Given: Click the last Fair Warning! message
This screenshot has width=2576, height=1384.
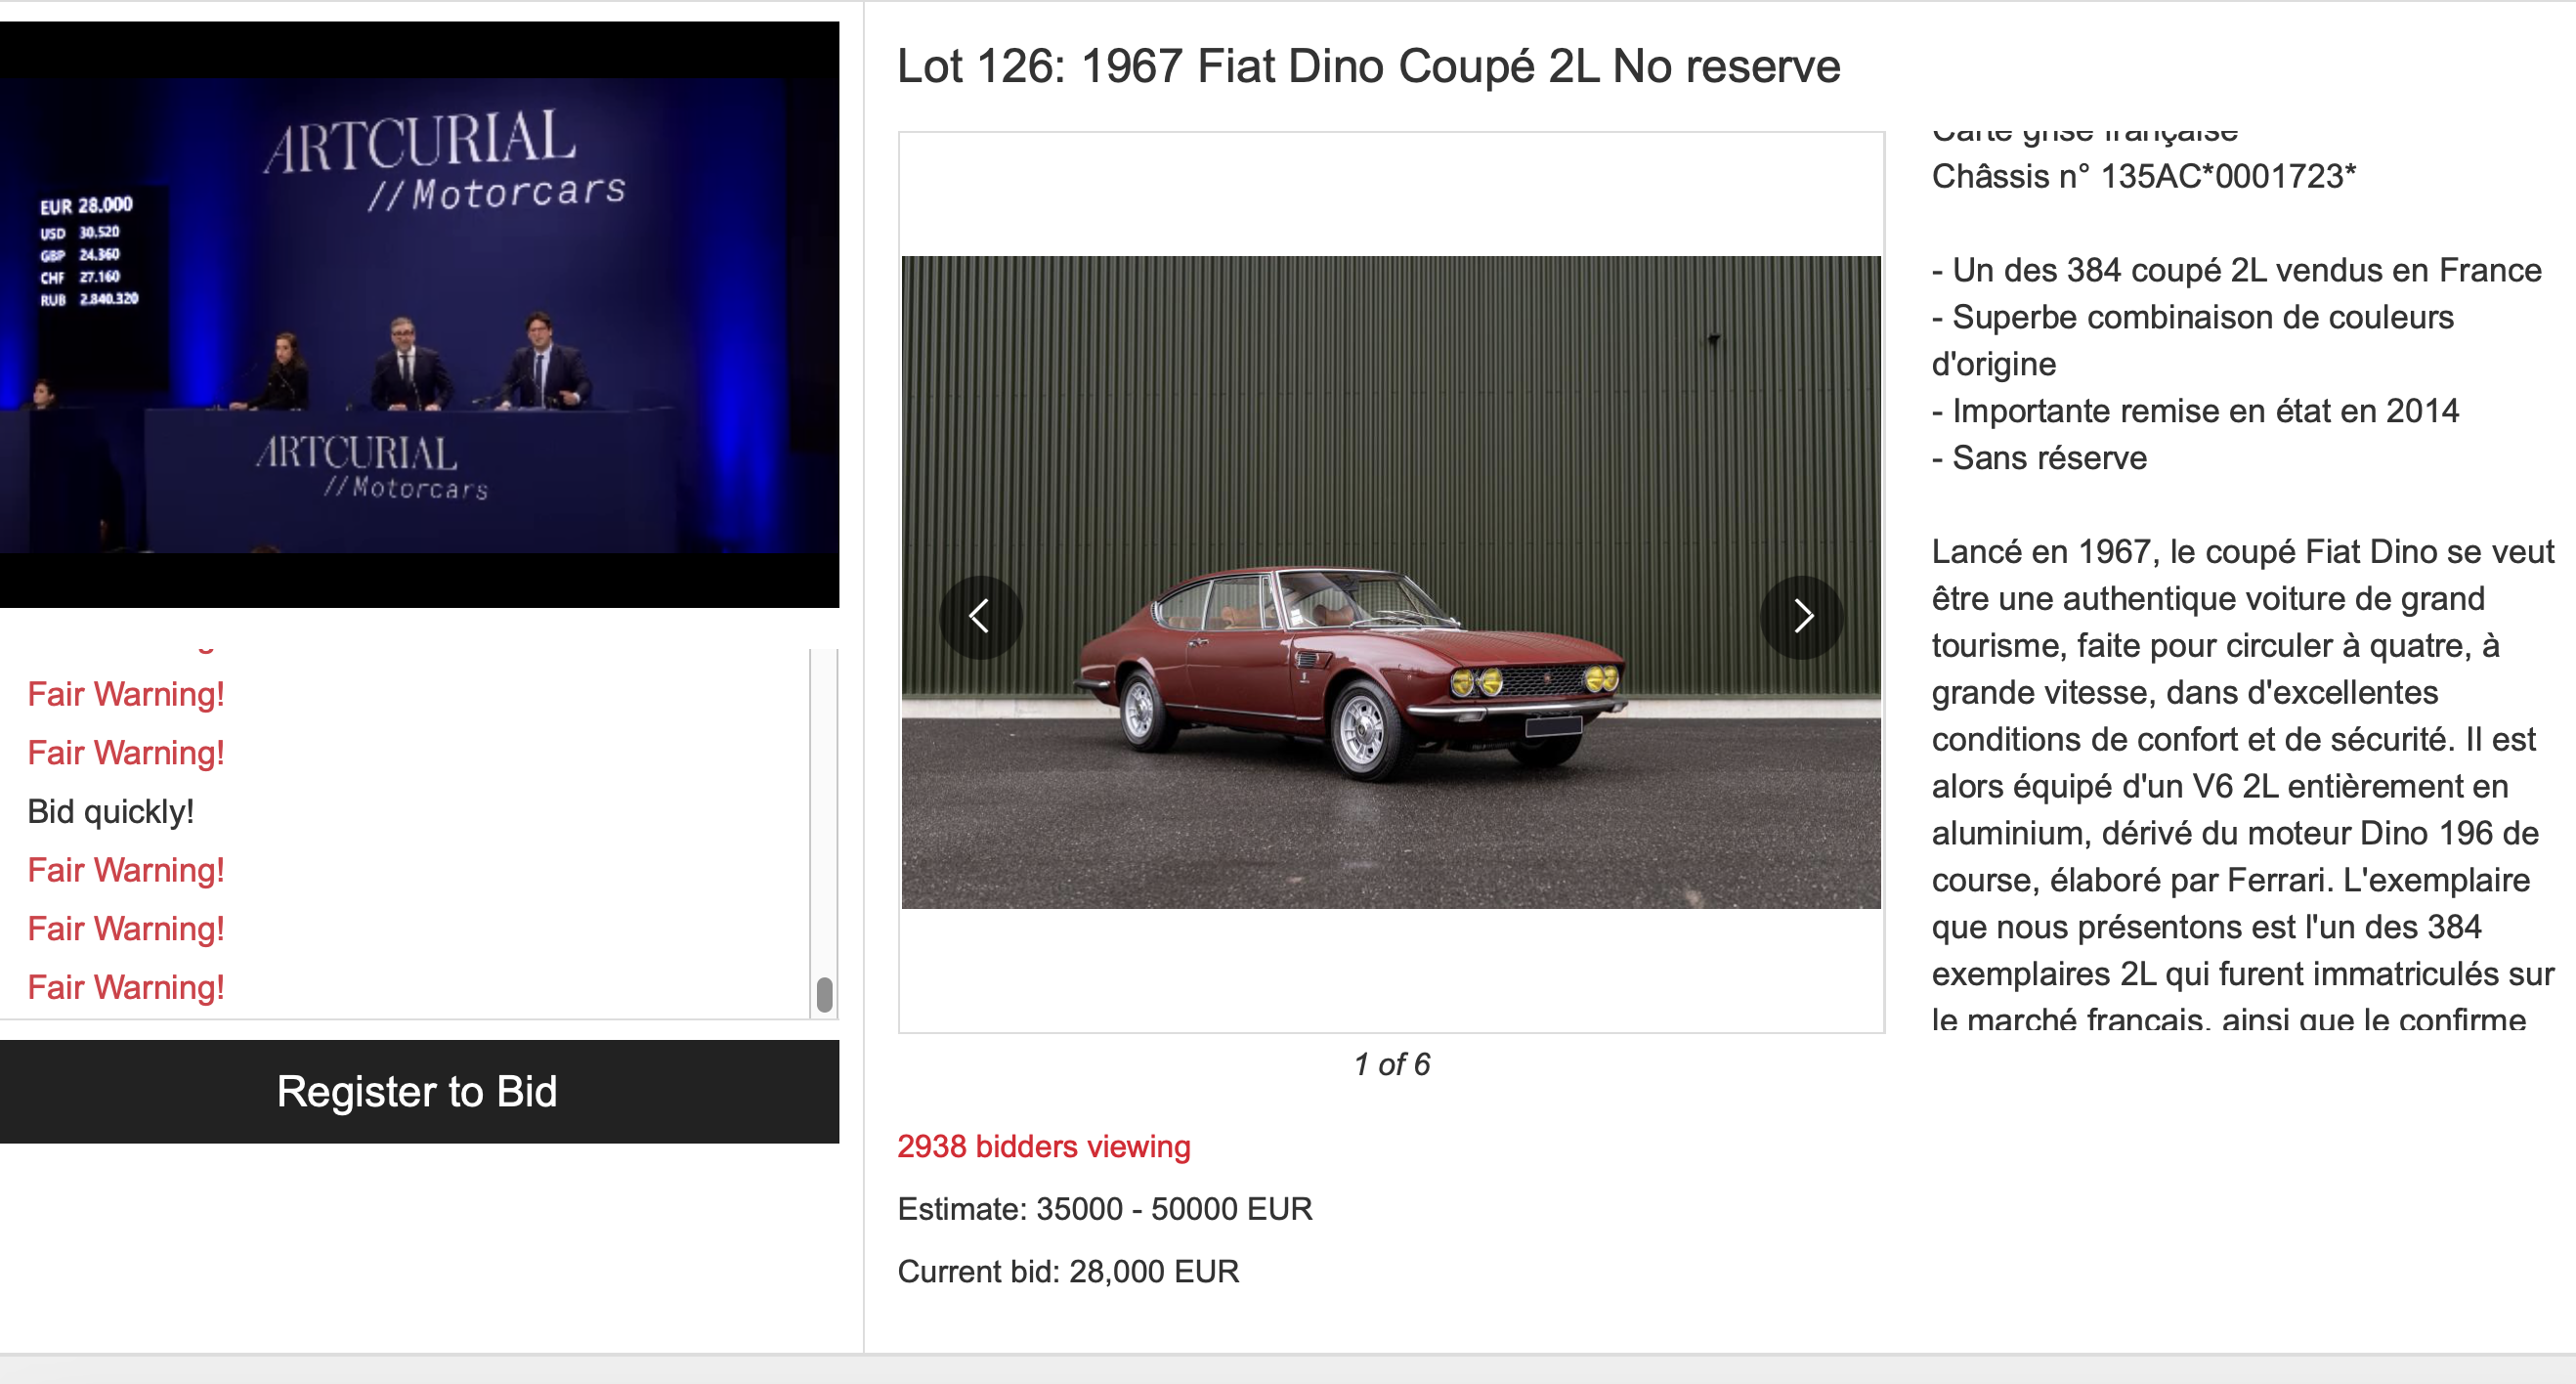Looking at the screenshot, I should [126, 987].
